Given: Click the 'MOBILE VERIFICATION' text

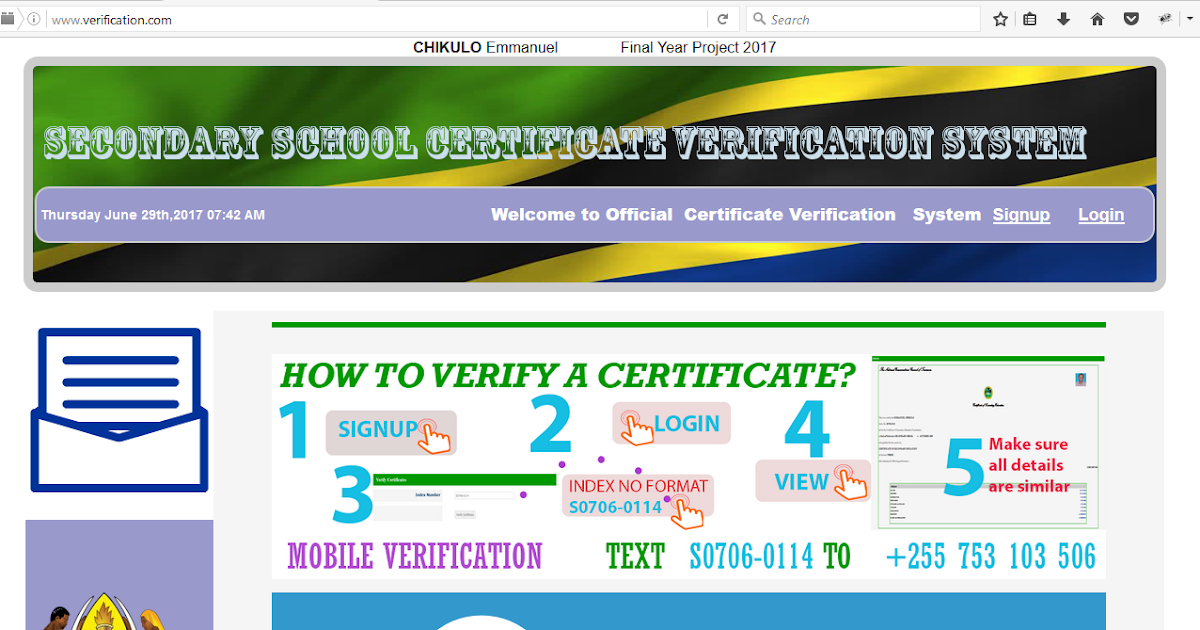Looking at the screenshot, I should [414, 556].
